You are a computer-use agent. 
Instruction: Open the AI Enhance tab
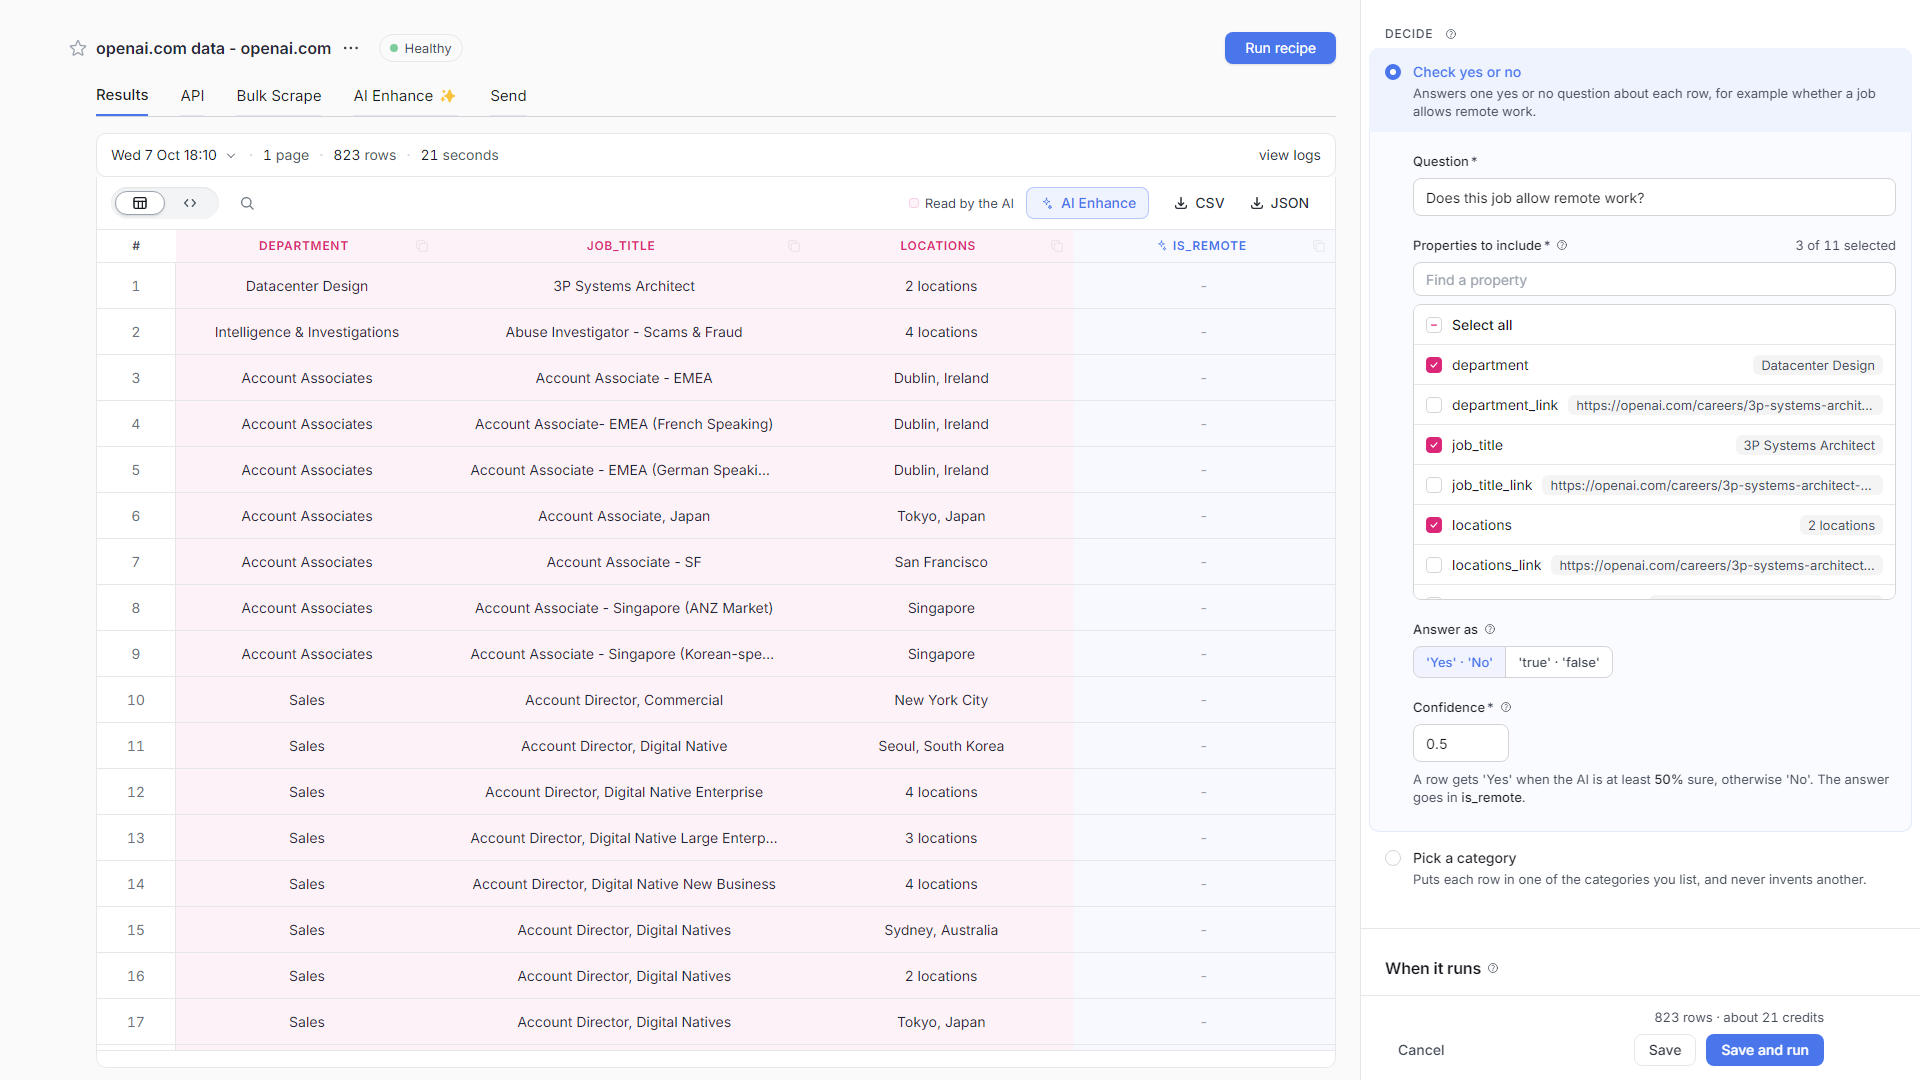[x=405, y=96]
